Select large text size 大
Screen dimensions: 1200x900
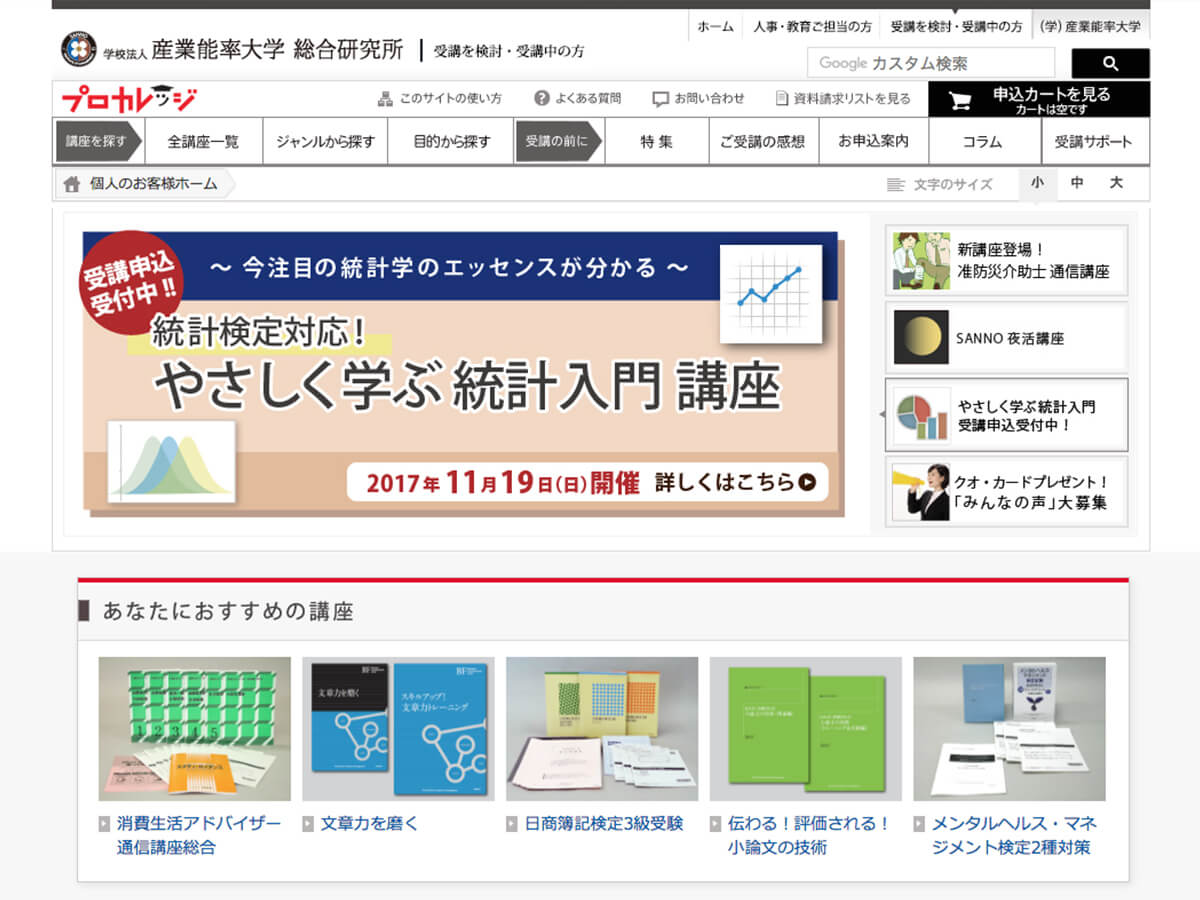click(1116, 183)
